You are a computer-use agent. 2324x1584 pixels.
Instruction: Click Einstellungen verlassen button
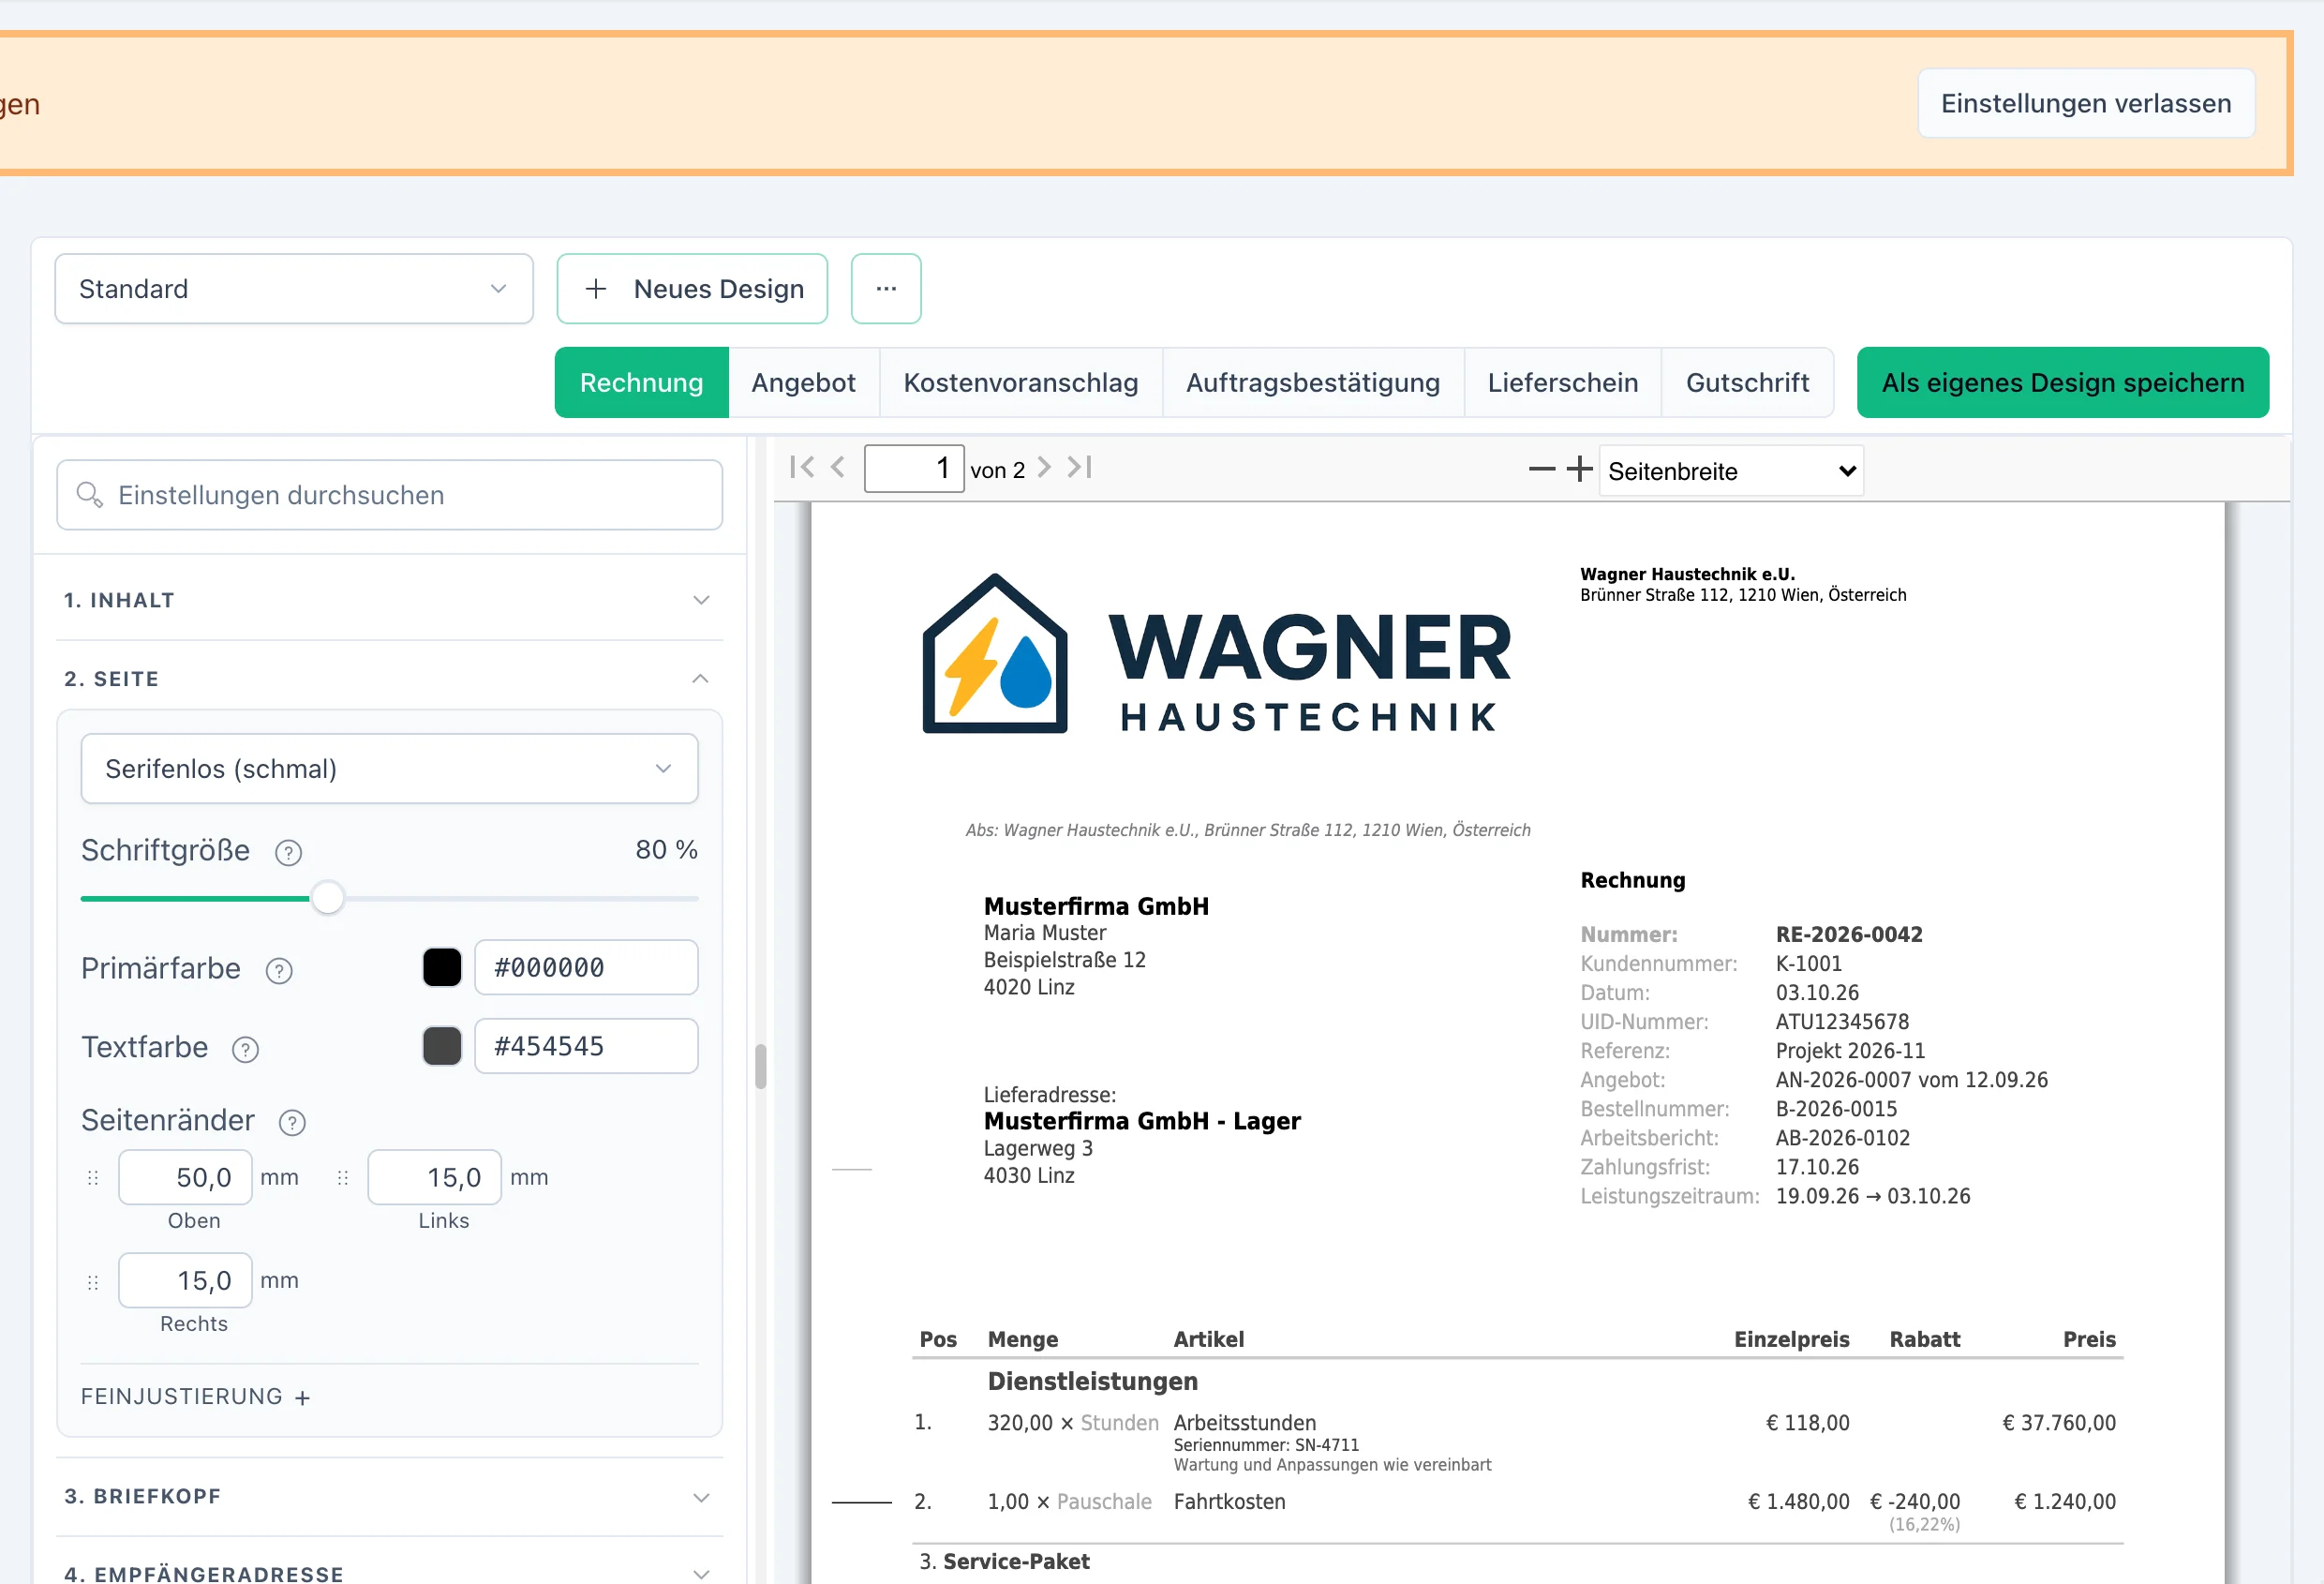[2085, 103]
